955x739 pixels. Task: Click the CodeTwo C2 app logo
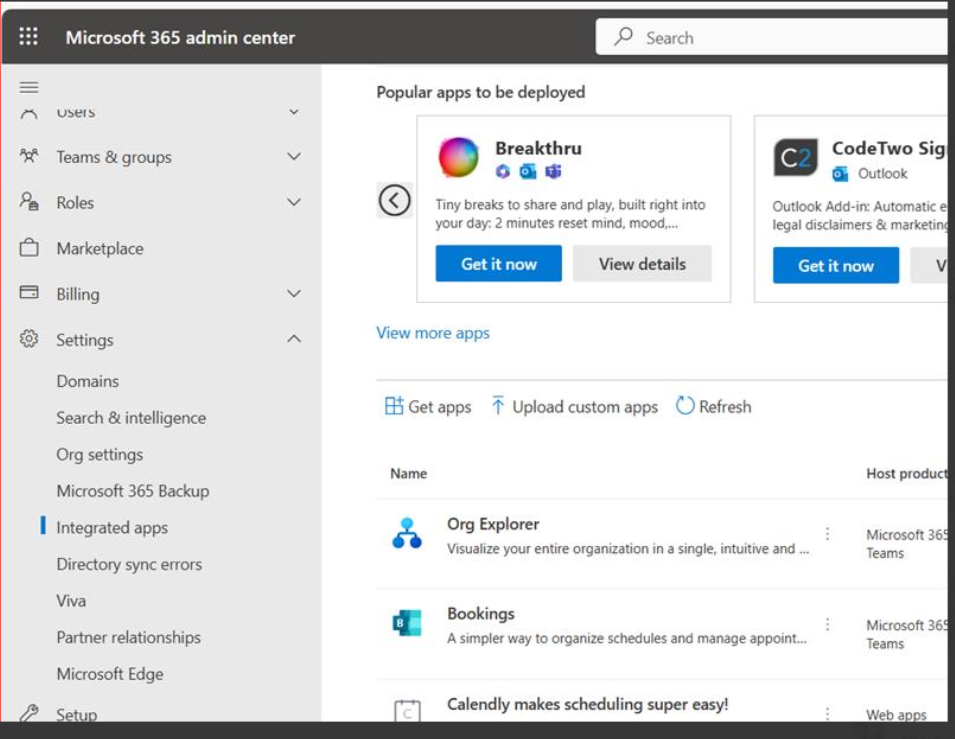tap(795, 158)
